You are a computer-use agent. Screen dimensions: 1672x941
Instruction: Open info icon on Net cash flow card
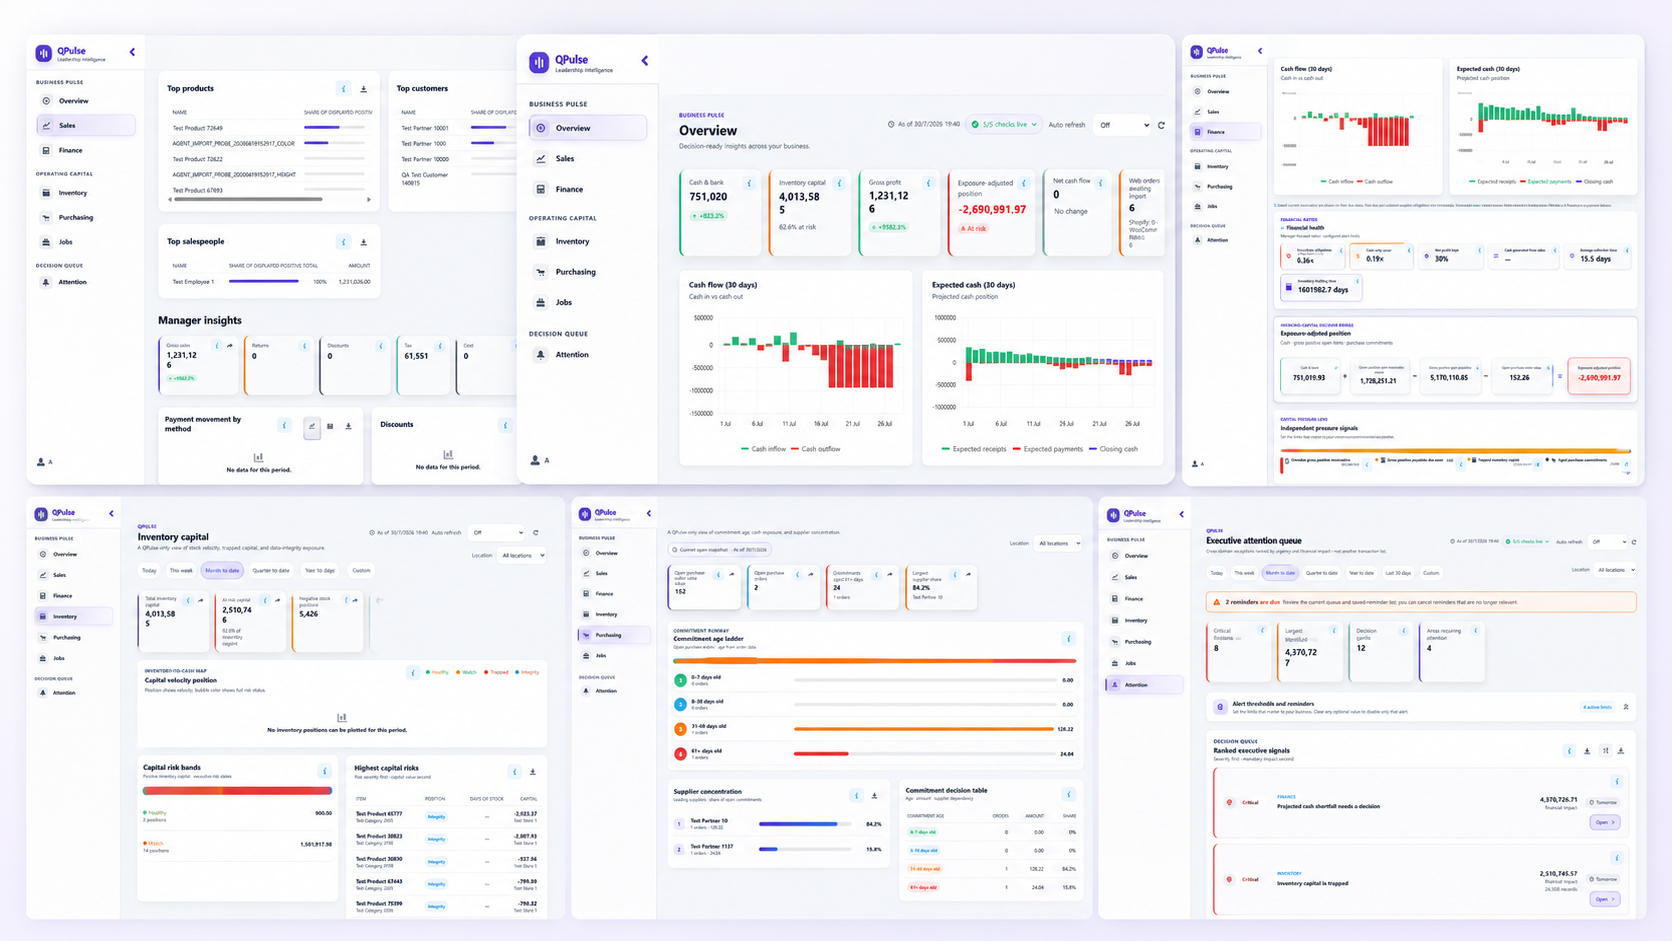click(x=1100, y=183)
